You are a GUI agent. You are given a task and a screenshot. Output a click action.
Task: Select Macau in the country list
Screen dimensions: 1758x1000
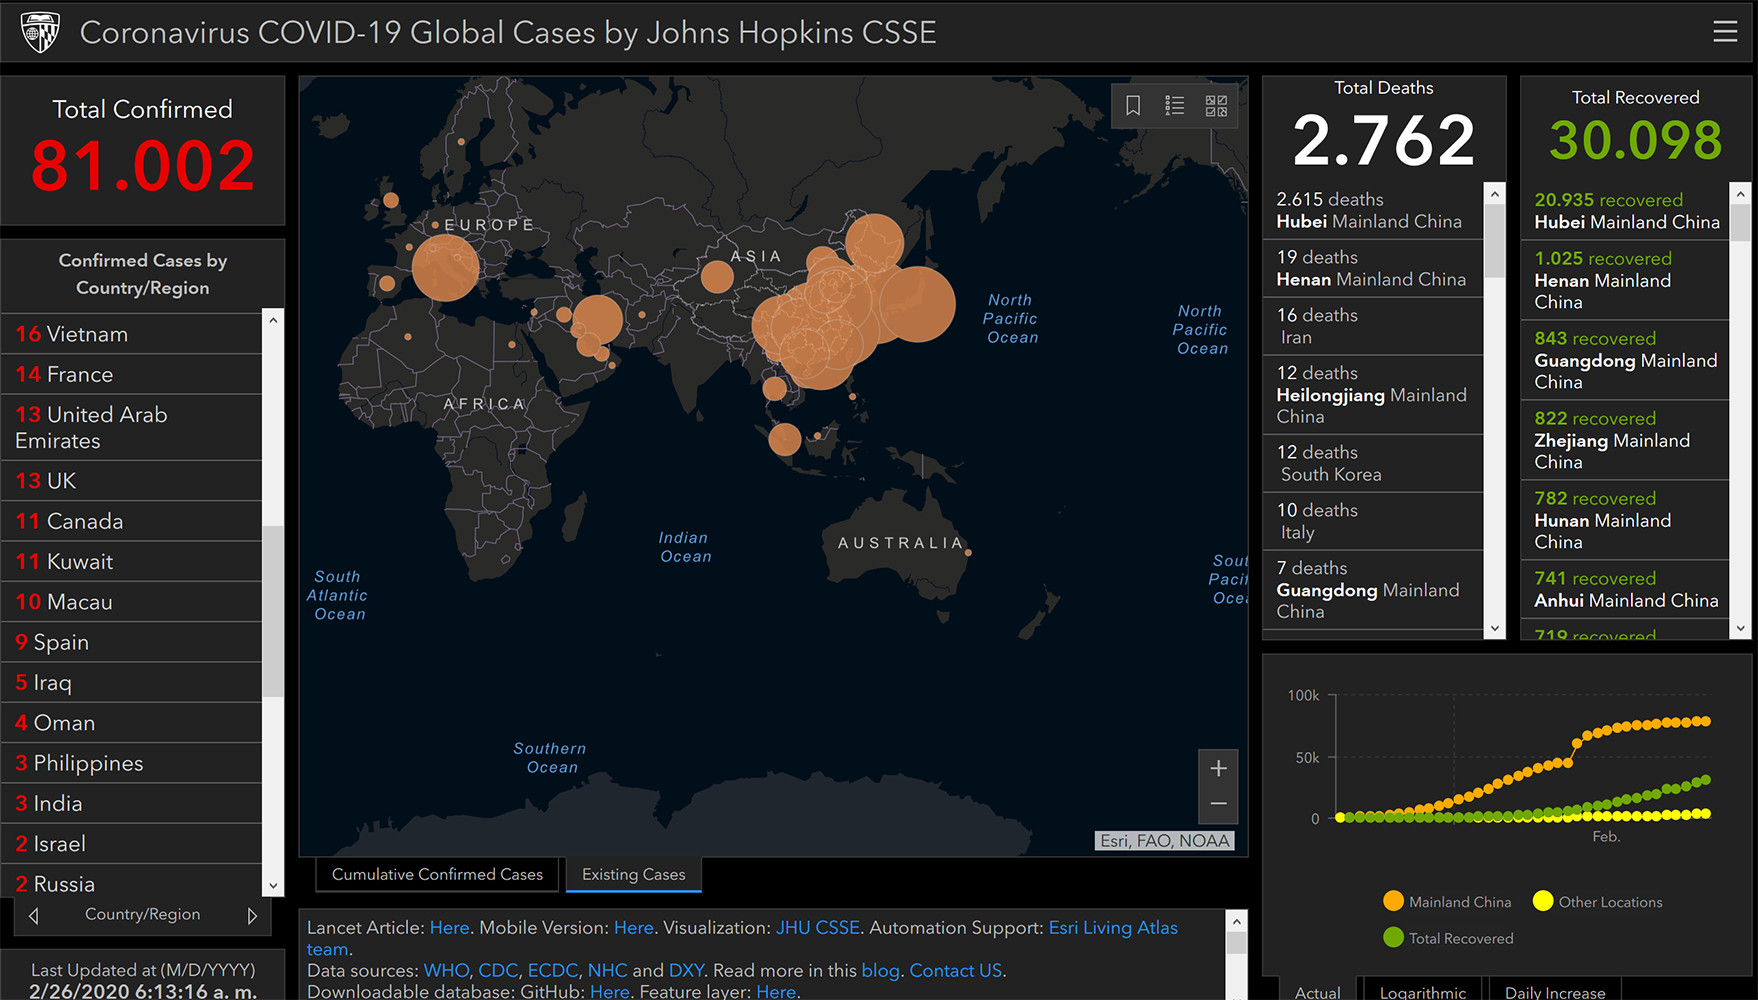tap(132, 602)
